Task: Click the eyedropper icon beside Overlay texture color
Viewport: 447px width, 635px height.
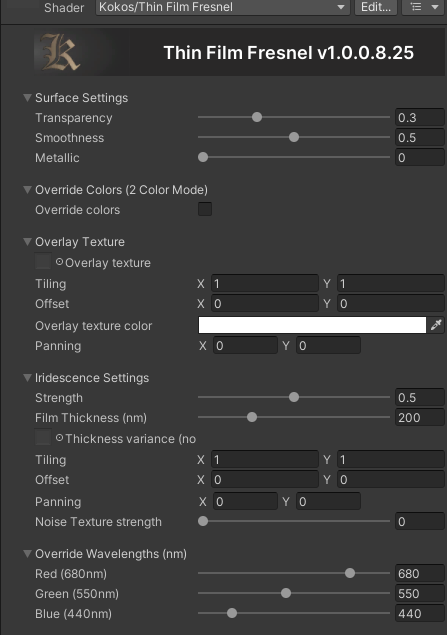Action: pyautogui.click(x=436, y=325)
